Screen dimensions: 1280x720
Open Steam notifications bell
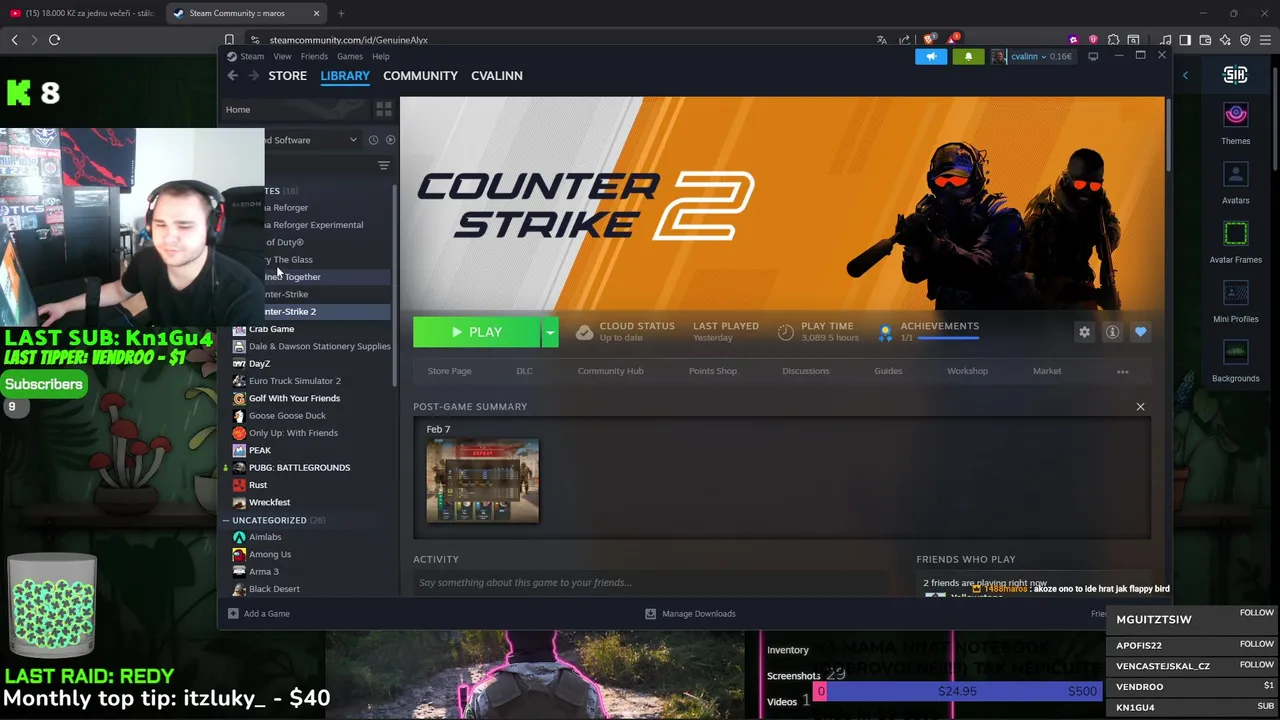(968, 57)
